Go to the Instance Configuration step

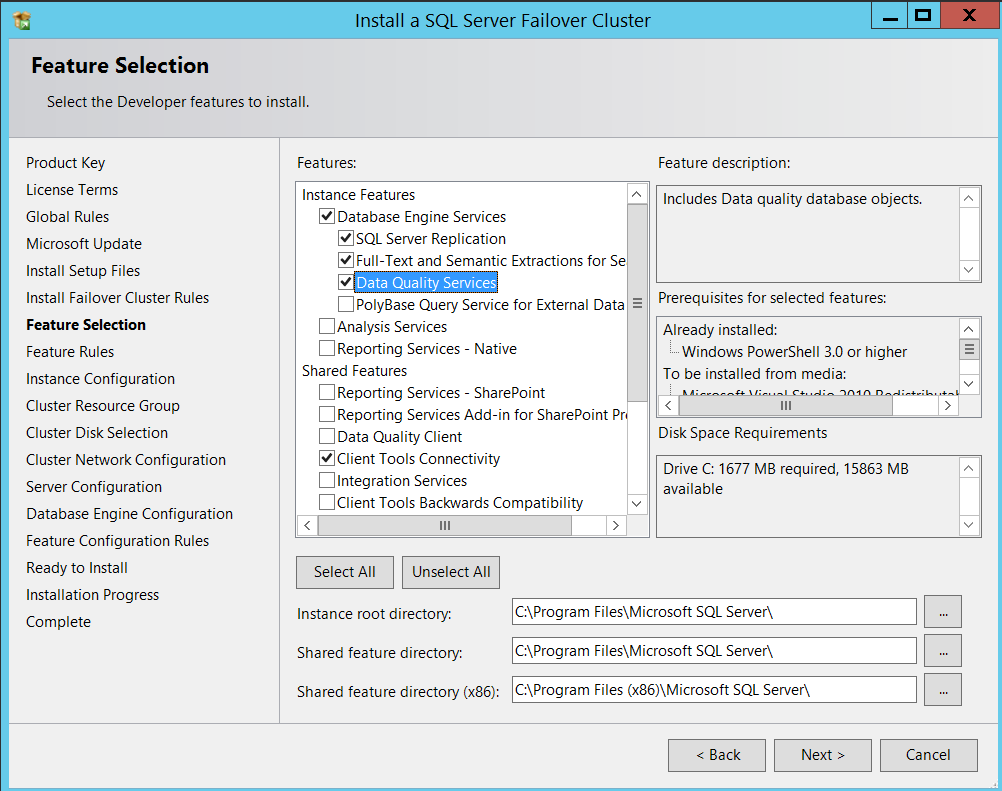pos(100,379)
